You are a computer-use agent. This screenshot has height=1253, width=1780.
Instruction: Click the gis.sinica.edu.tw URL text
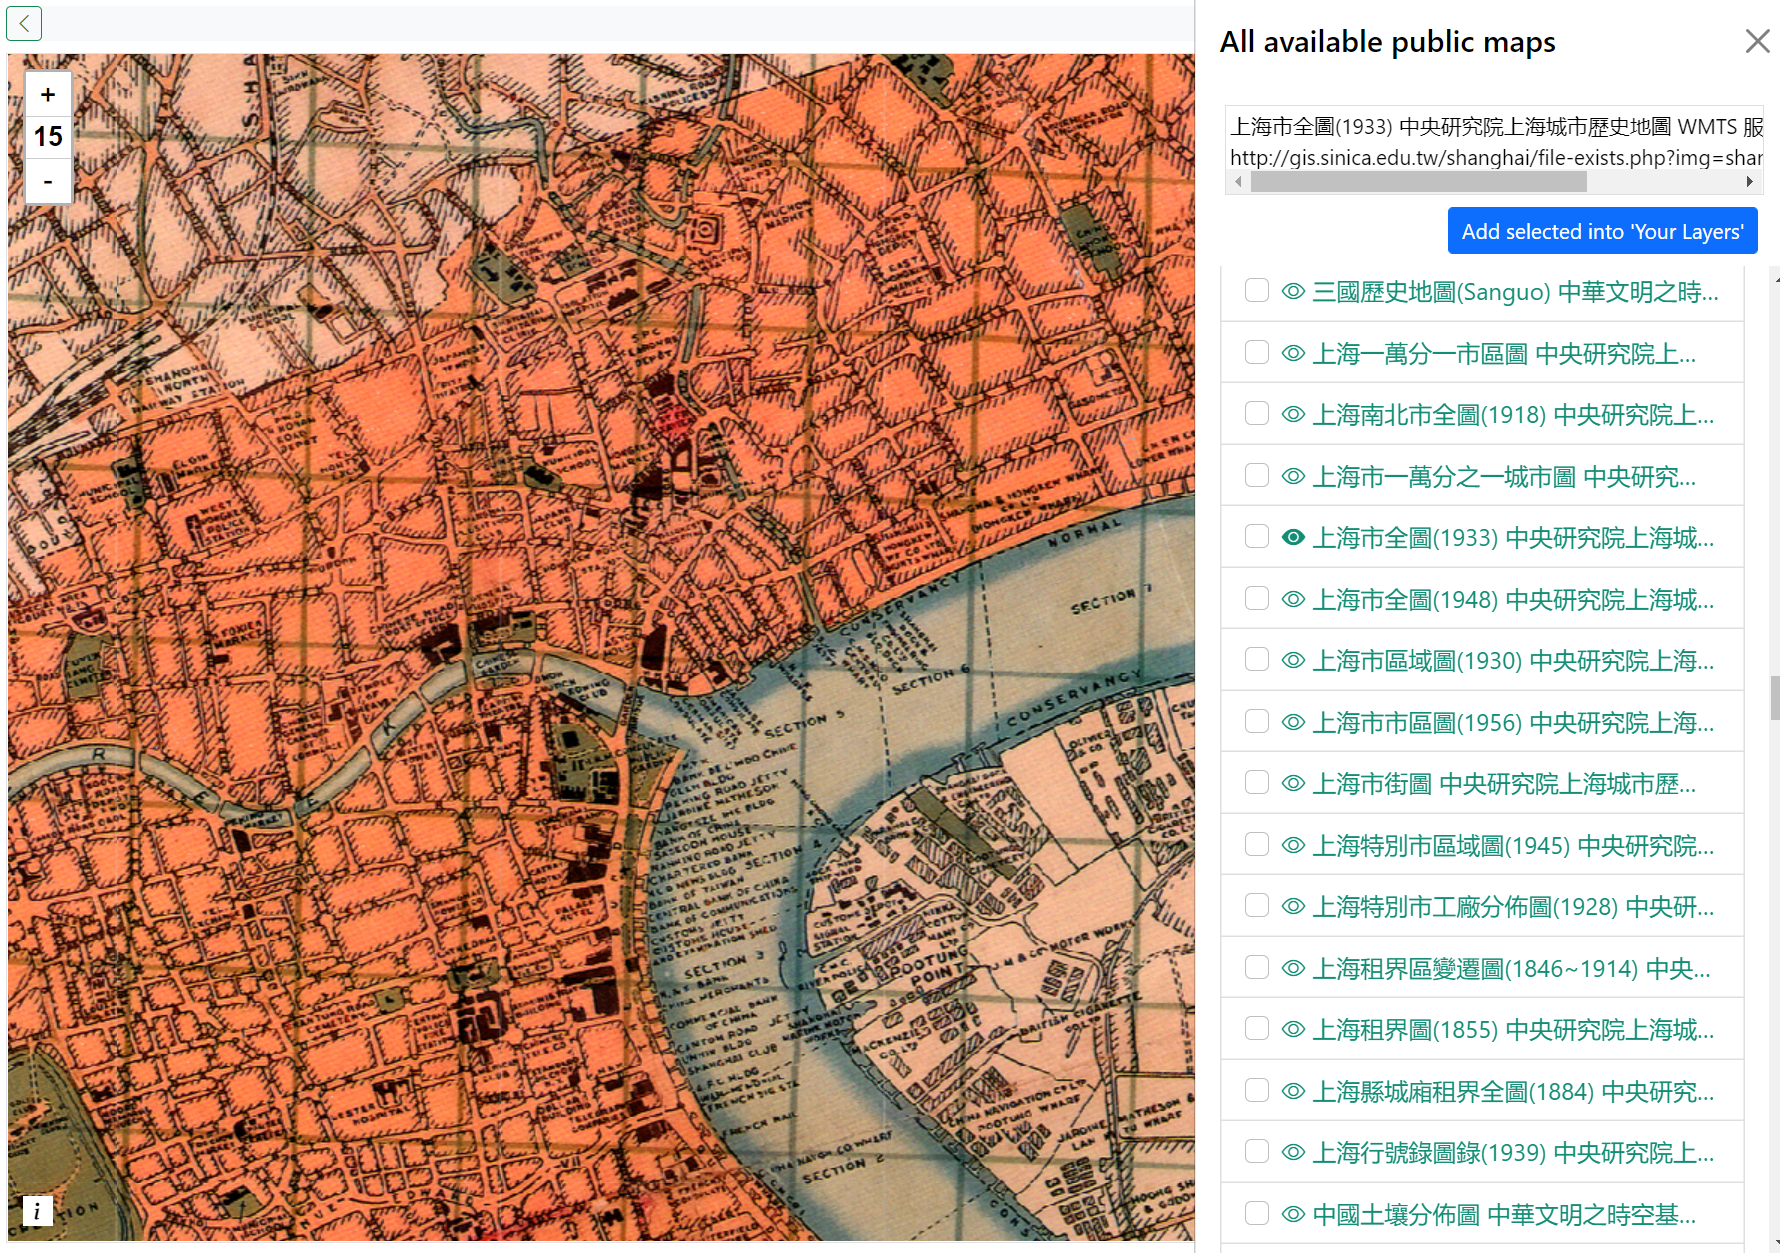(1496, 157)
